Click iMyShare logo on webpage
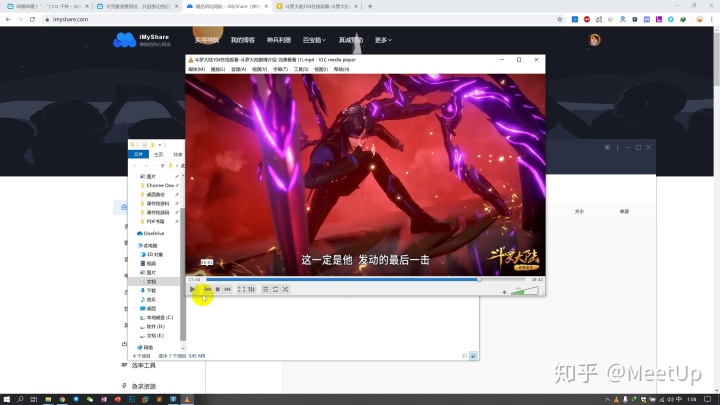This screenshot has width=720, height=405. [x=142, y=40]
